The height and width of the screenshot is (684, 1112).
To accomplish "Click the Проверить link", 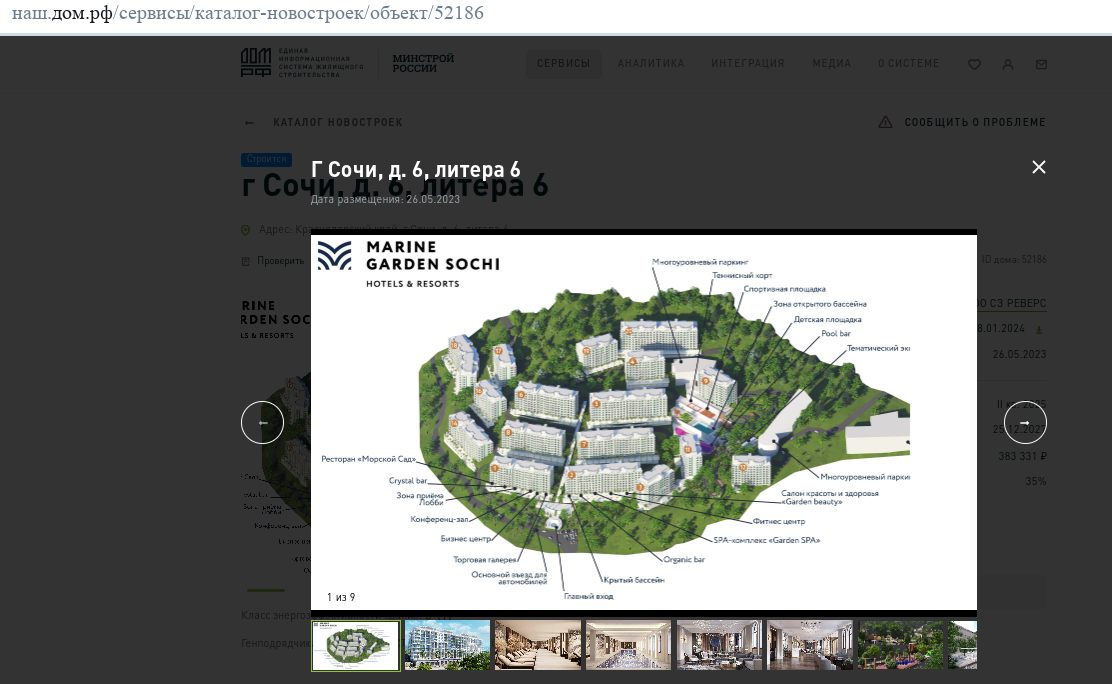I will tap(280, 261).
